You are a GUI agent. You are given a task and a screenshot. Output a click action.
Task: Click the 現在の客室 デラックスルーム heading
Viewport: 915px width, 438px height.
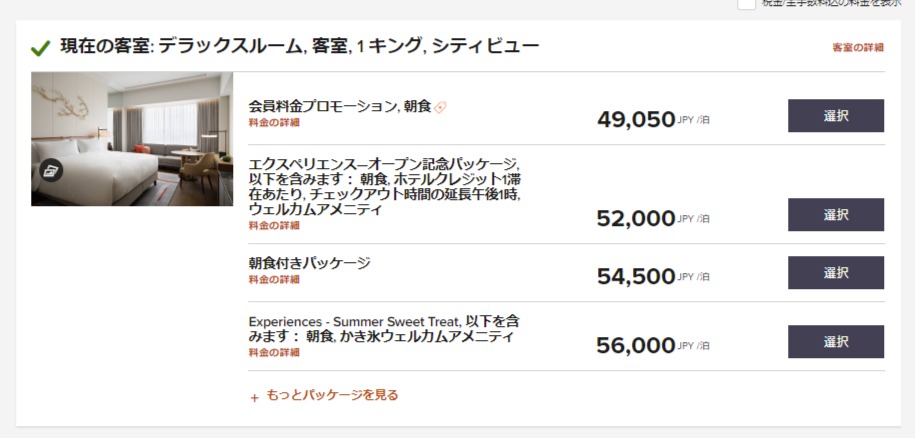coord(299,46)
